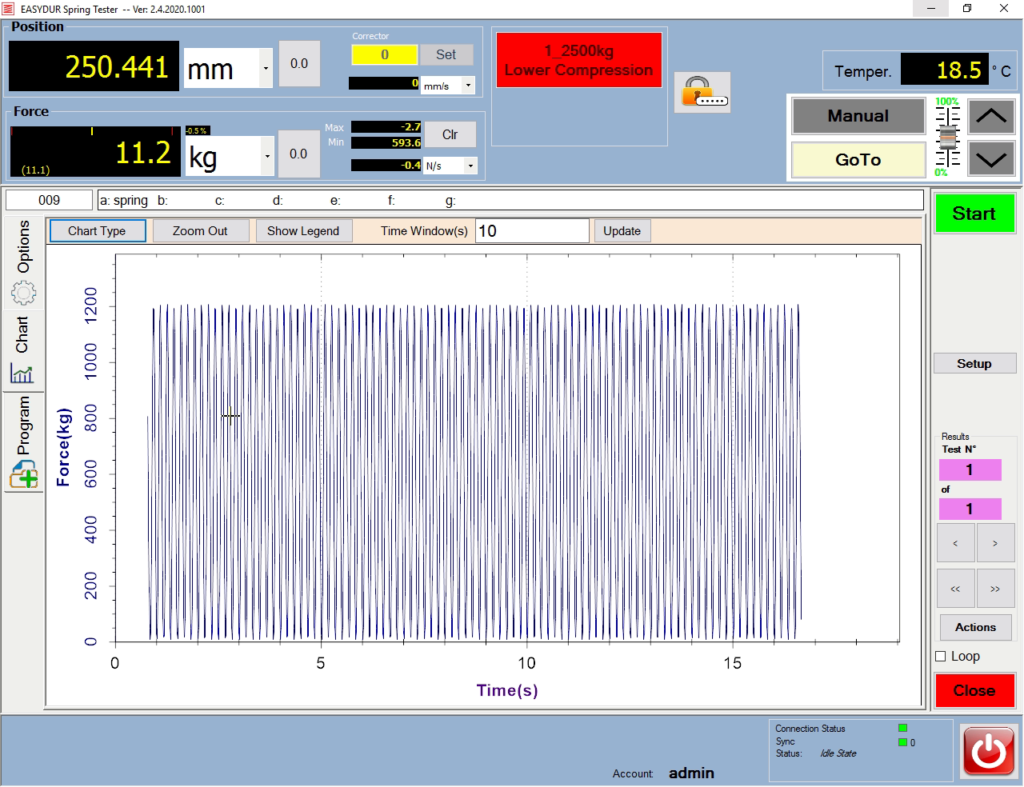This screenshot has width=1024, height=787.
Task: Click the up arrow jog button
Action: (991, 116)
